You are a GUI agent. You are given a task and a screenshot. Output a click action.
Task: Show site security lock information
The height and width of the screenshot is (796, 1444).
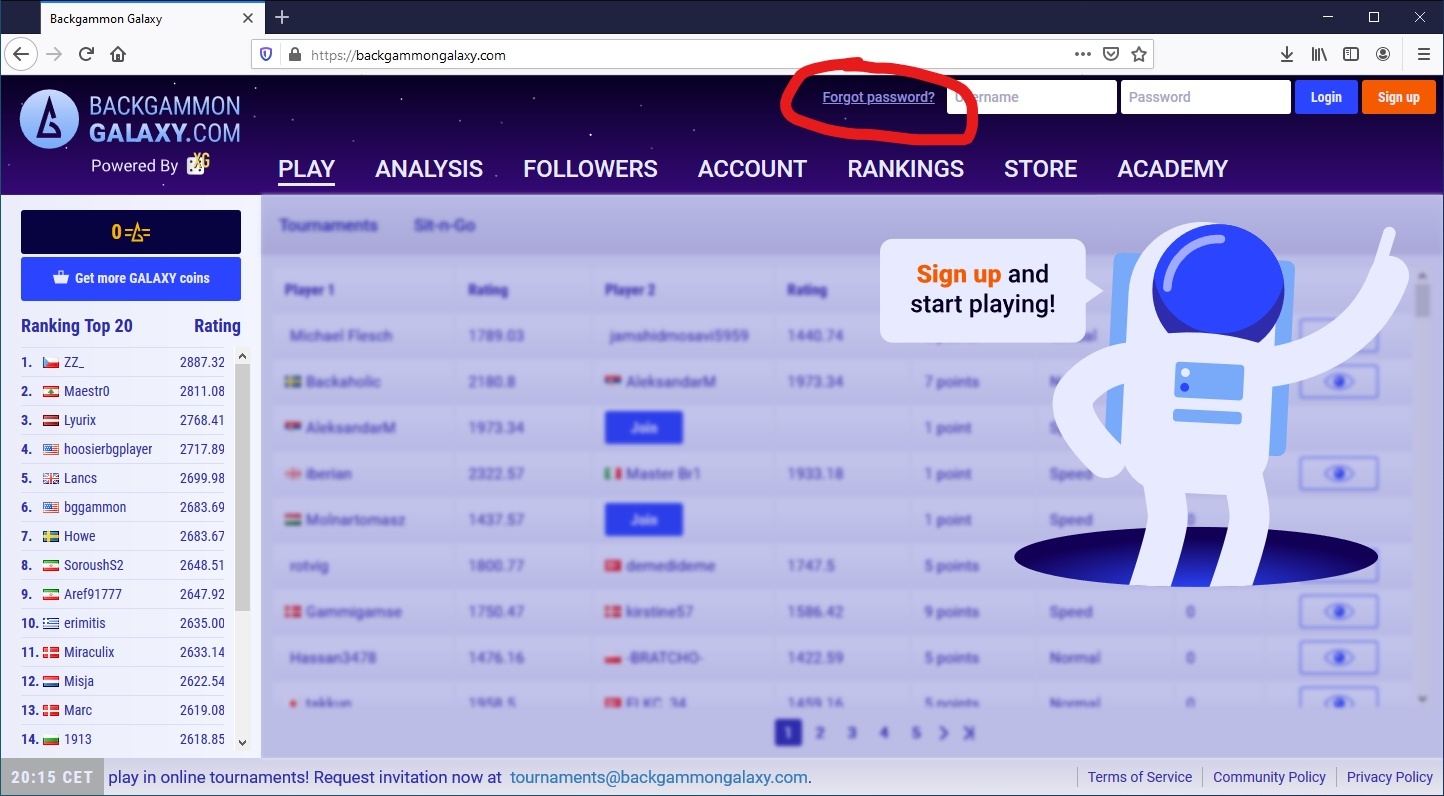(x=294, y=55)
